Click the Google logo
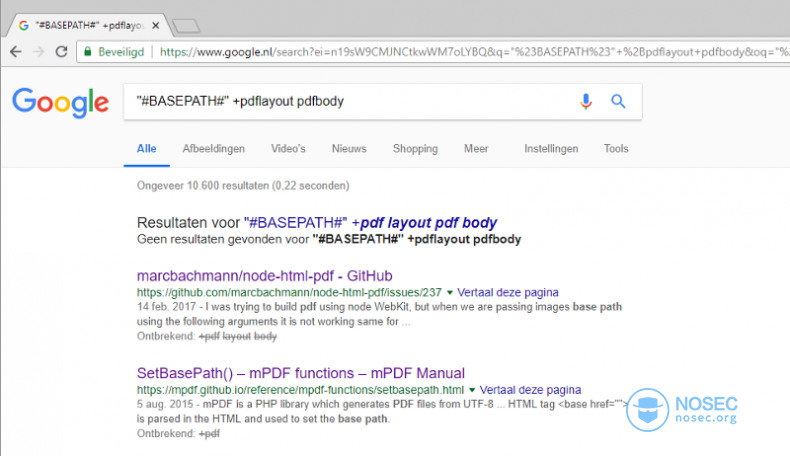 60,102
